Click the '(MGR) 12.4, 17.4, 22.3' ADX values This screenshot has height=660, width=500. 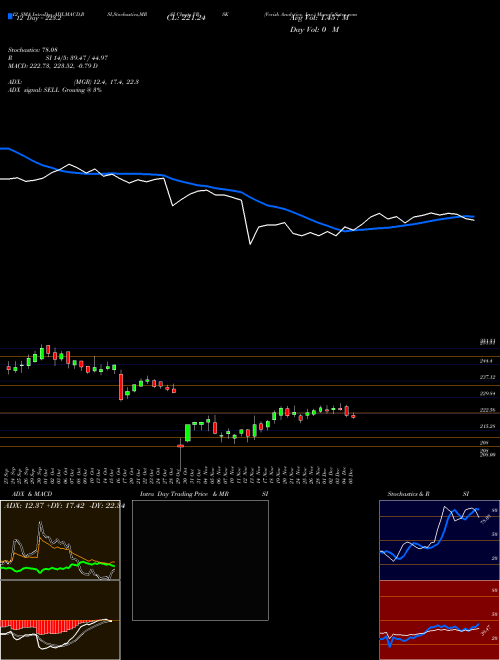[x=106, y=82]
